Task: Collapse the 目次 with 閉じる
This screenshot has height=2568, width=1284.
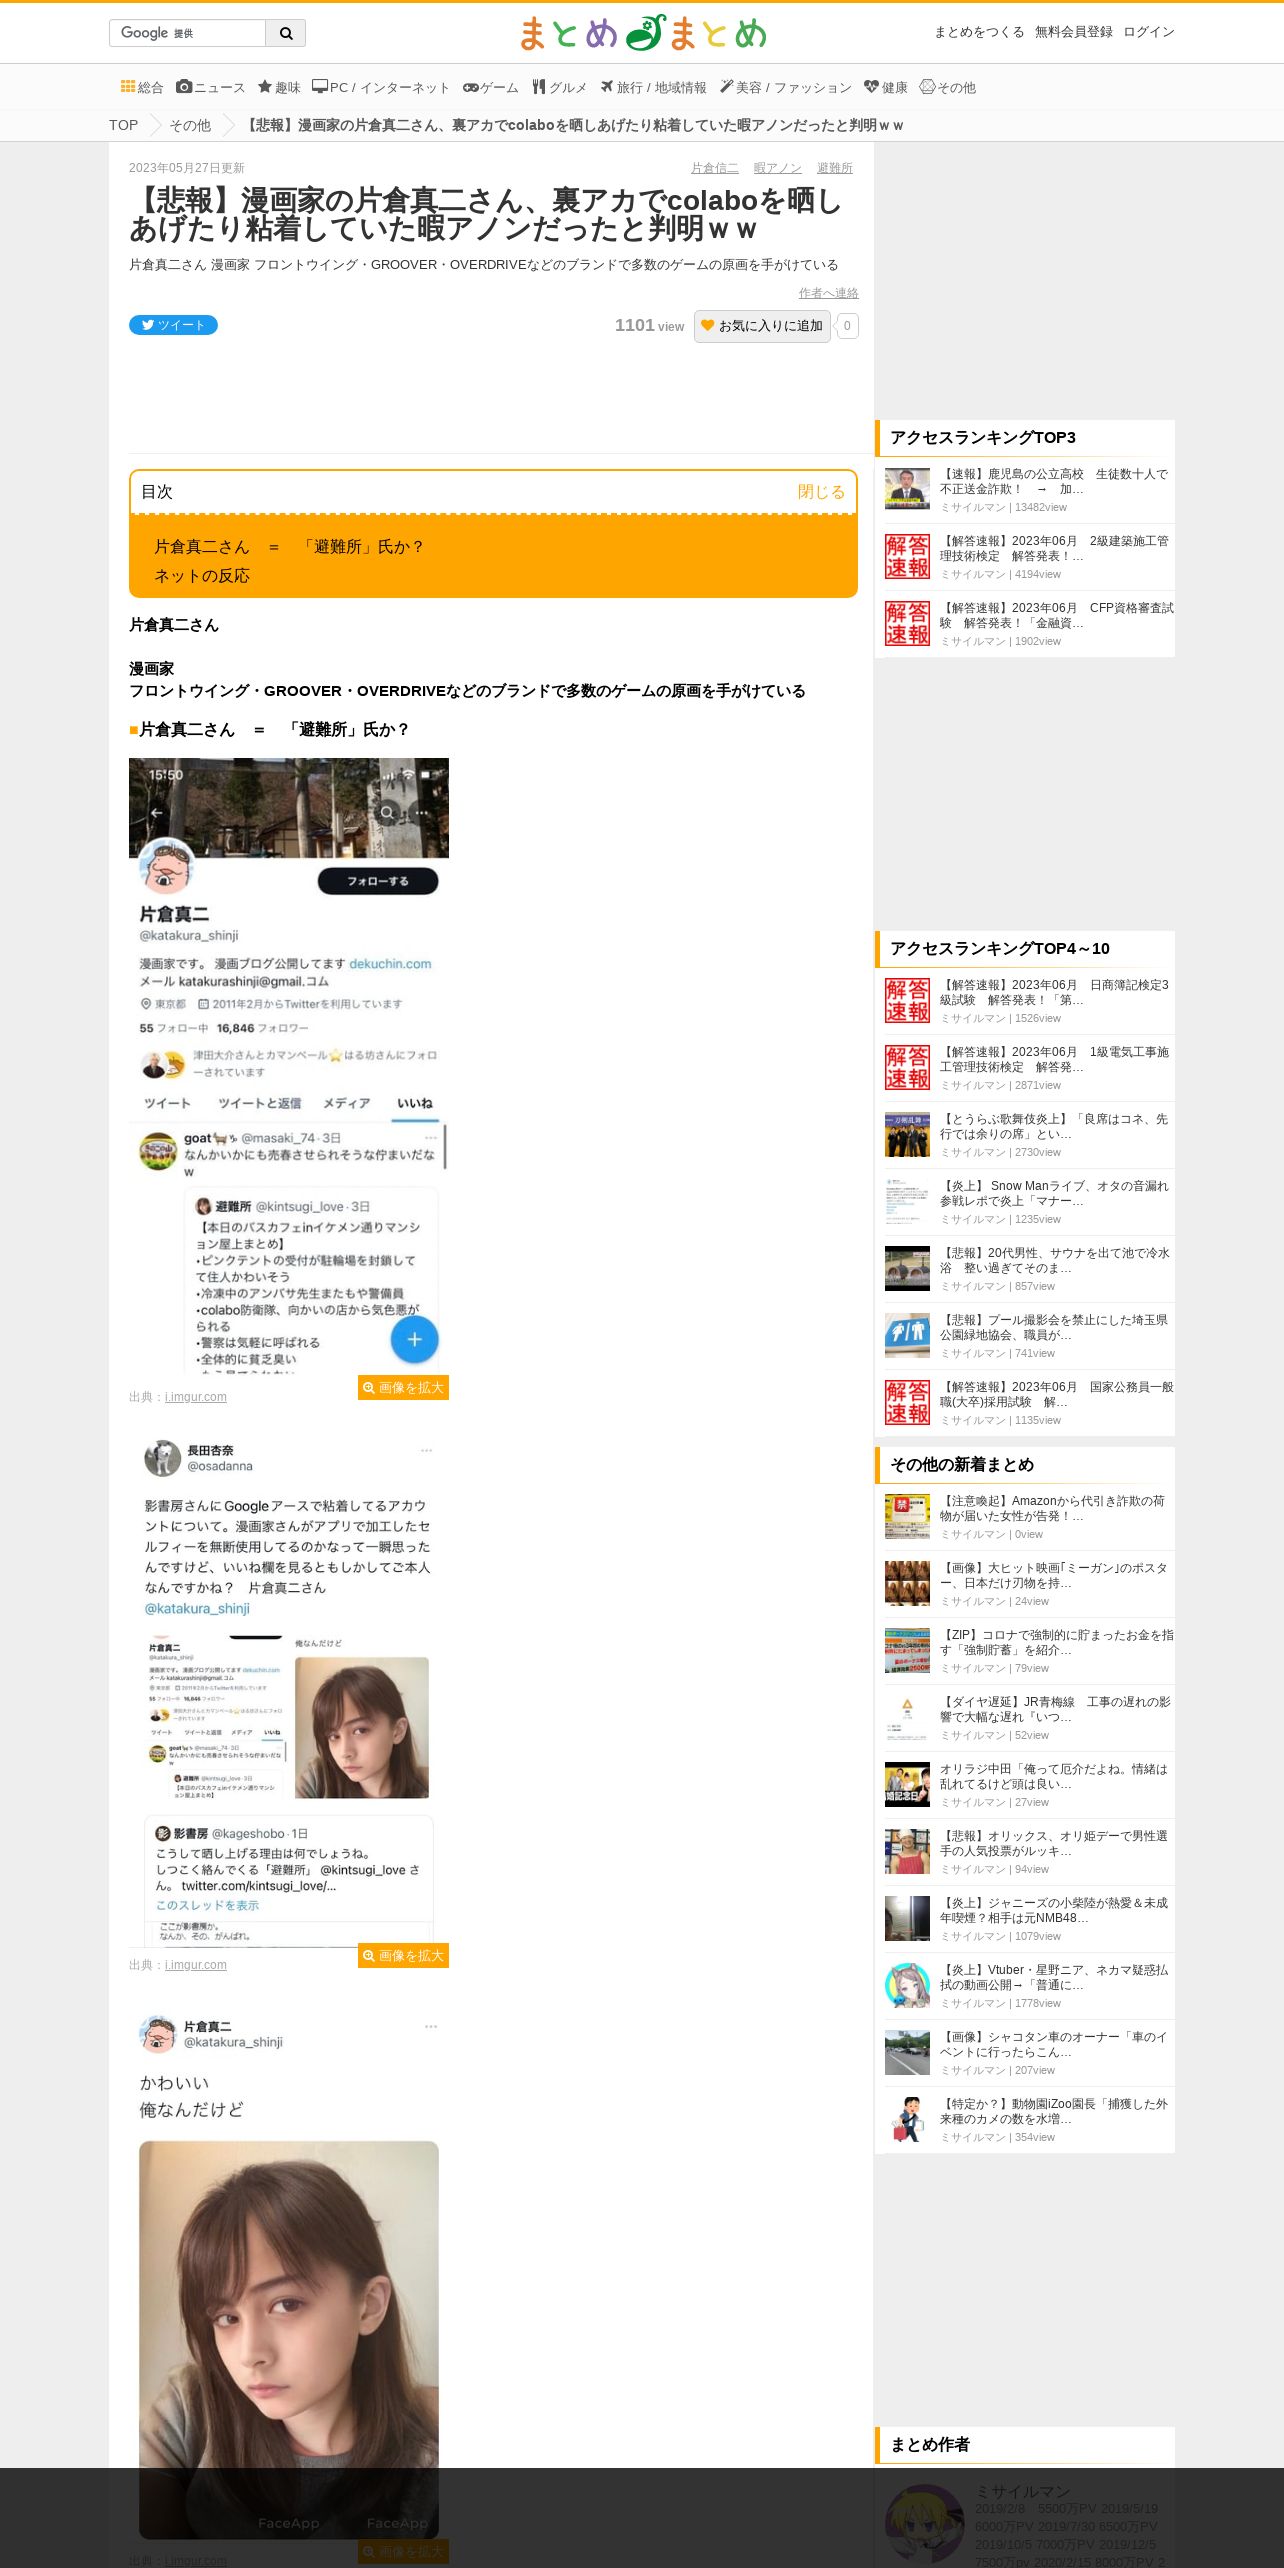Action: (x=821, y=492)
